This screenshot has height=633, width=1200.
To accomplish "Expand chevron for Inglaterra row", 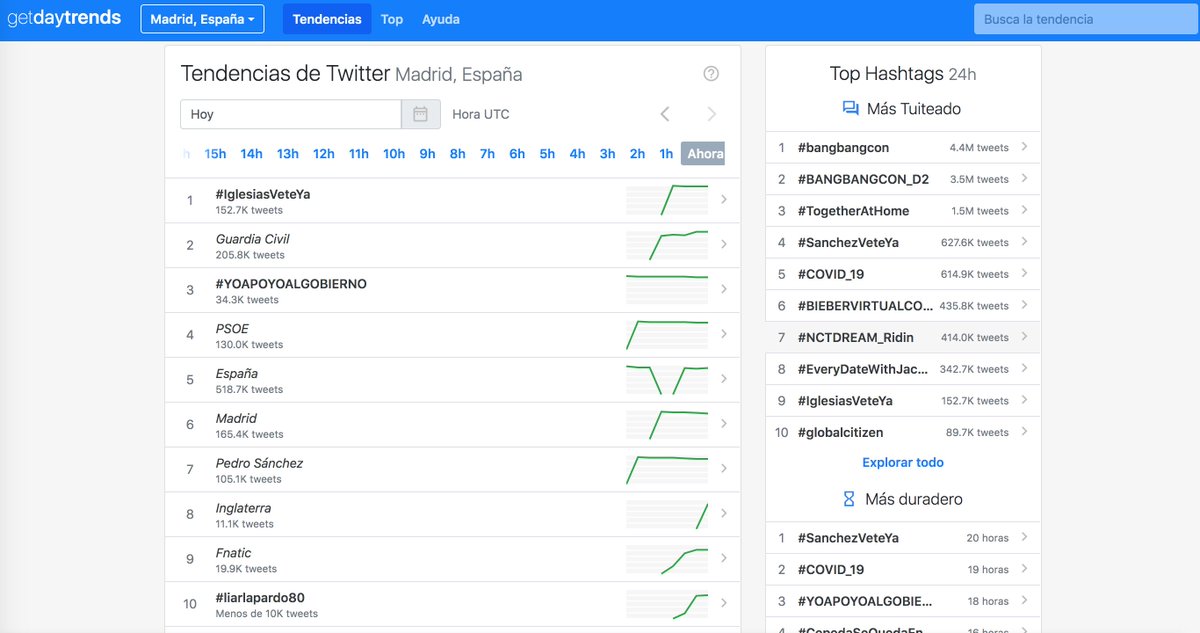I will pos(724,514).
